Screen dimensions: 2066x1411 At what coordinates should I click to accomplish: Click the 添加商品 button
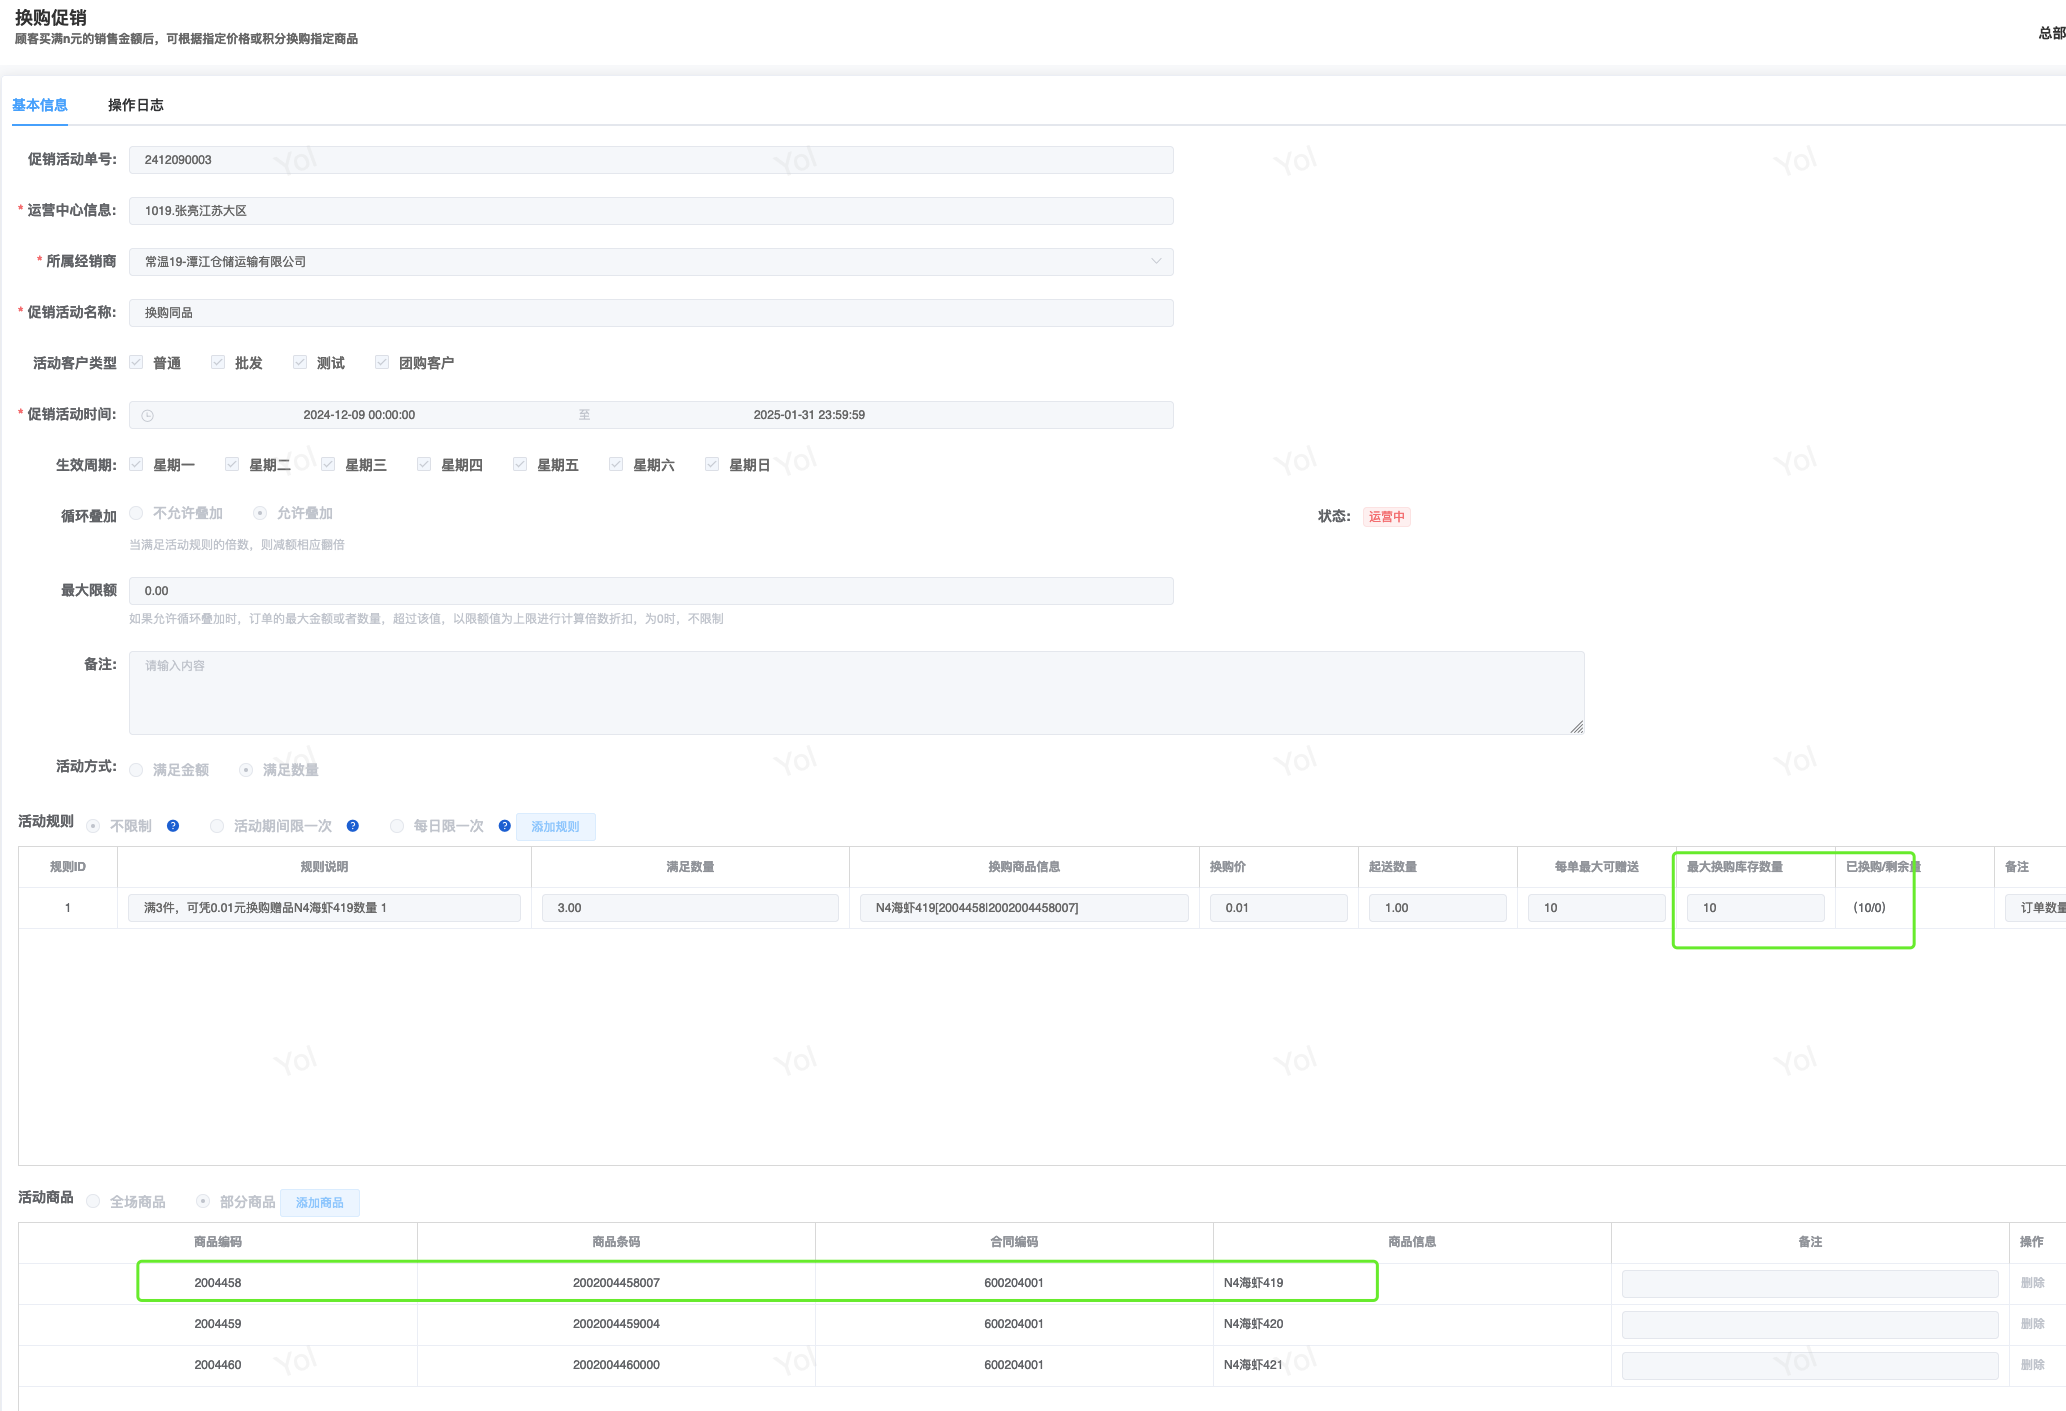319,1202
